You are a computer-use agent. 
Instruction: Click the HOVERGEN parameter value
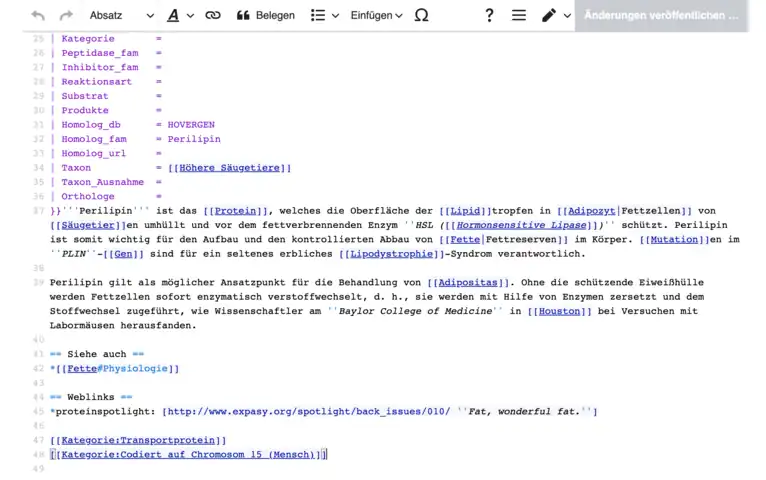click(191, 125)
